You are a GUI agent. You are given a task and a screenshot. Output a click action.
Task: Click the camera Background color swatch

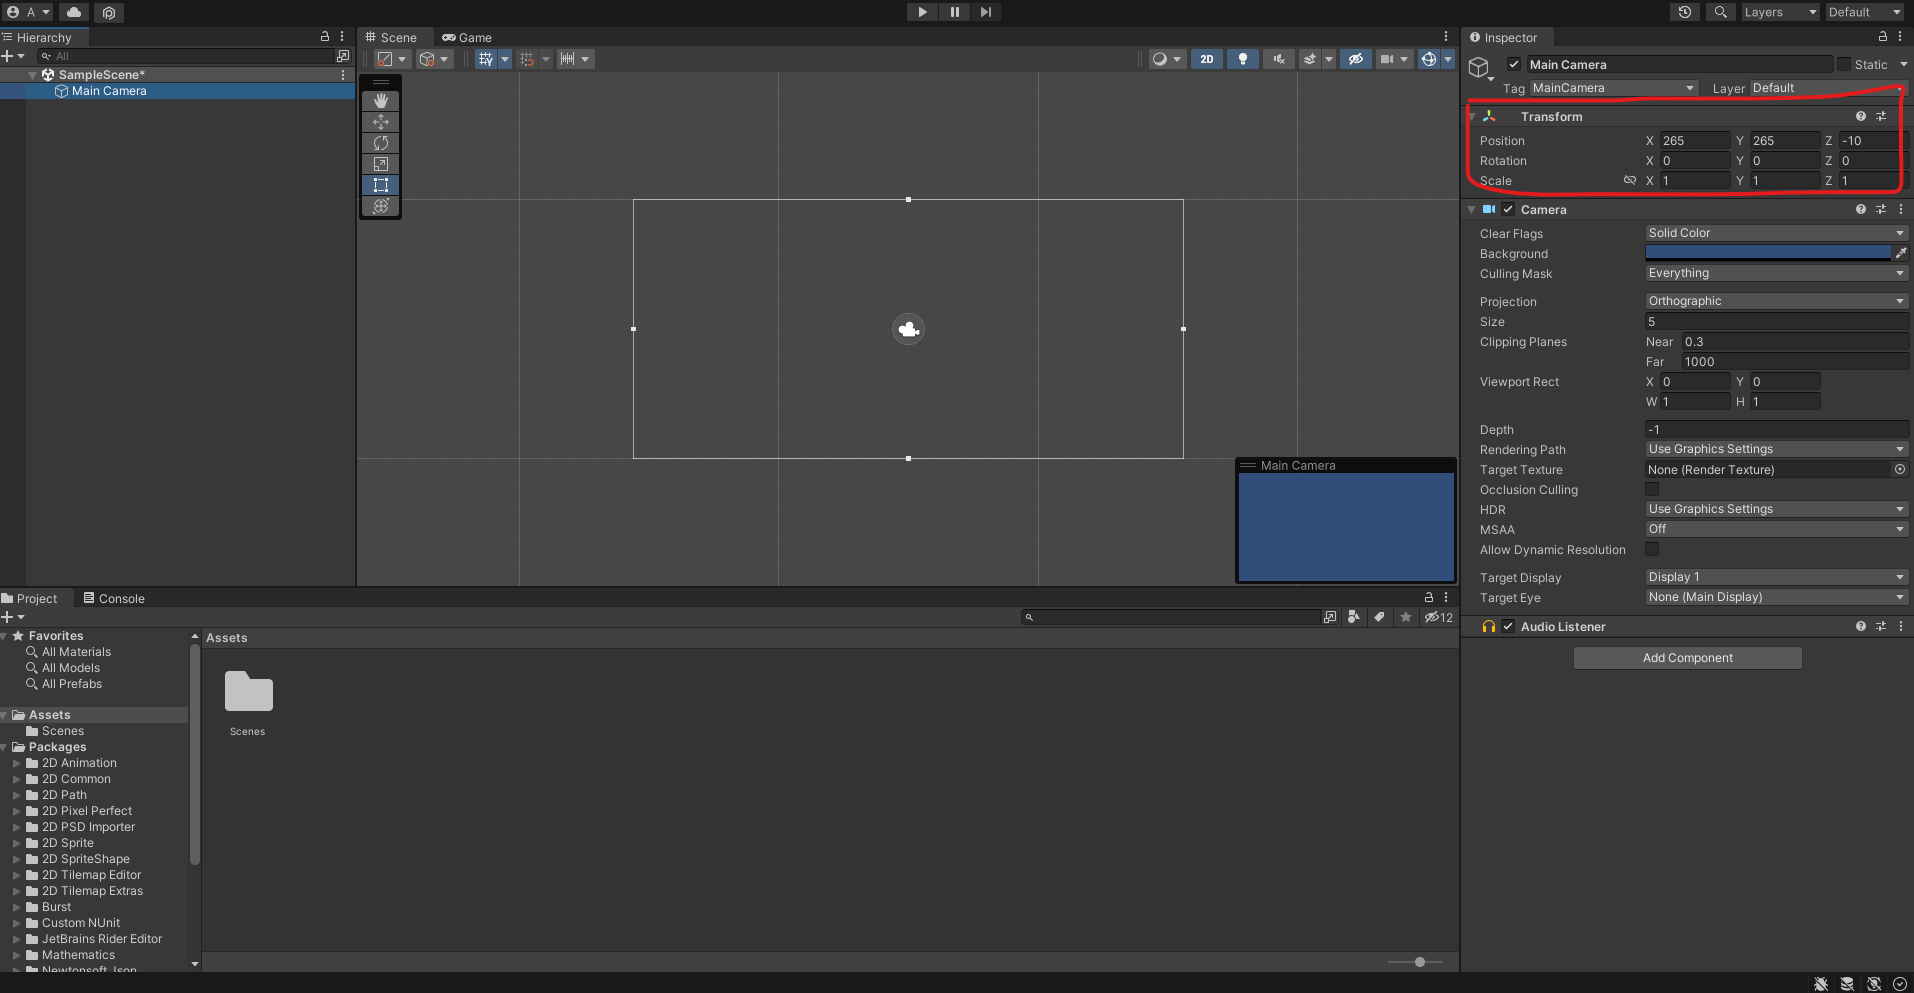(1767, 253)
